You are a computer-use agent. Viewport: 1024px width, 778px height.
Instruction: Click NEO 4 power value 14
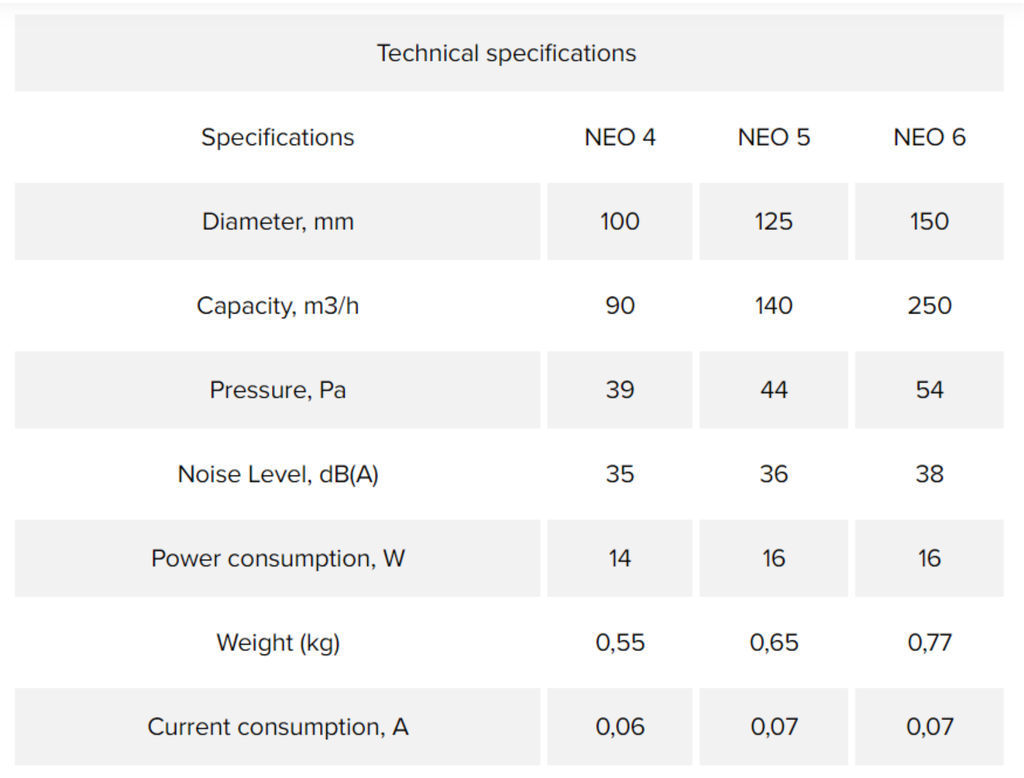(620, 559)
